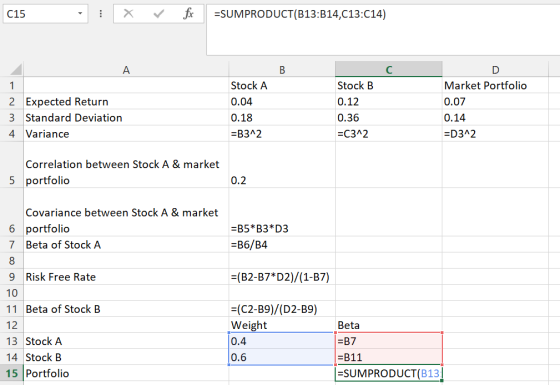Click cell with value 0.36
Screen dimensions: 560x385
(x=389, y=118)
